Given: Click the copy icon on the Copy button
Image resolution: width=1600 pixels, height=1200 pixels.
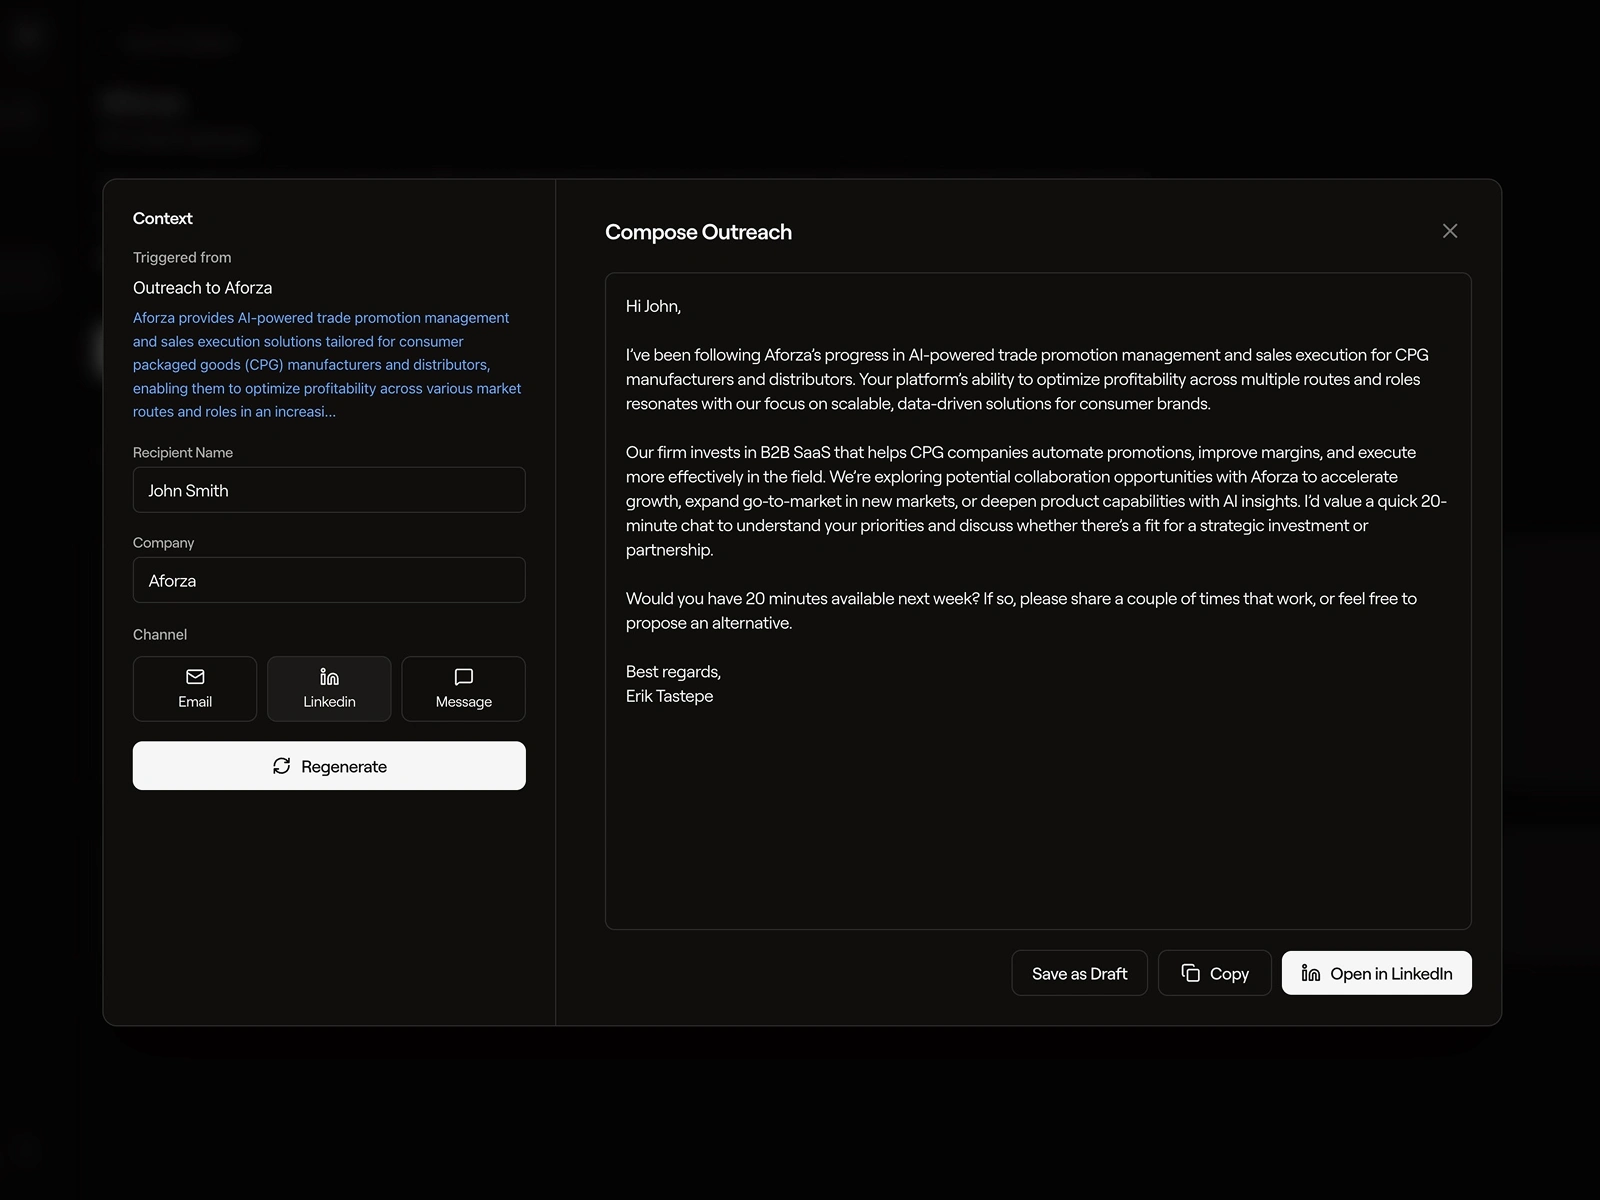Looking at the screenshot, I should tap(1189, 972).
